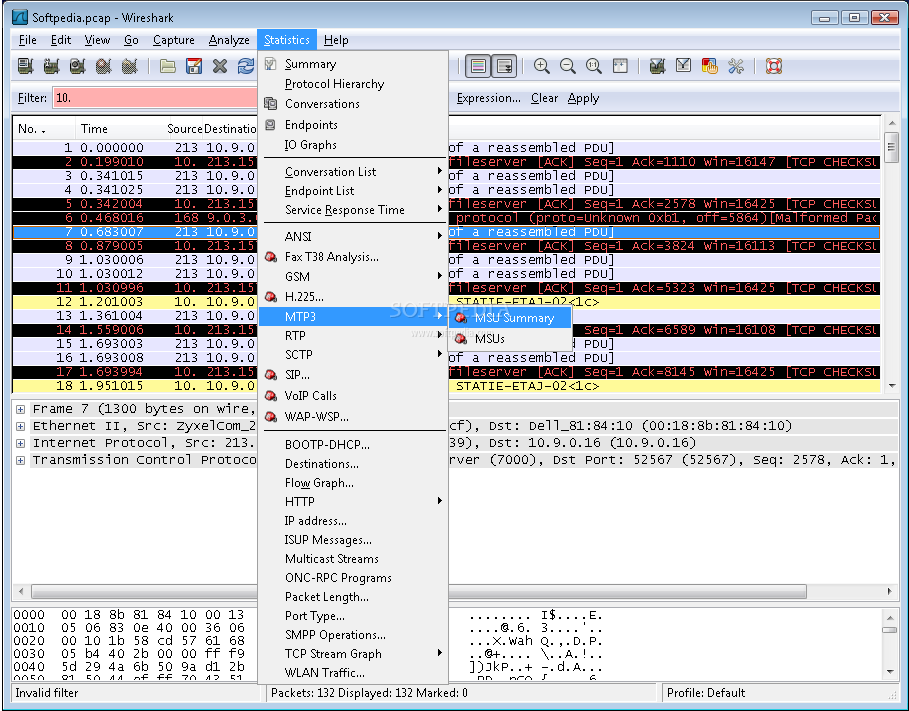Image resolution: width=909 pixels, height=711 pixels.
Task: Reset zoom to normal size 1:1
Action: tap(594, 66)
